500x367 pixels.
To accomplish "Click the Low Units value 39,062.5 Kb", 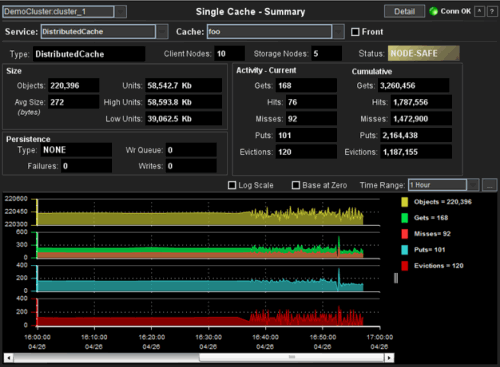I will pyautogui.click(x=183, y=119).
